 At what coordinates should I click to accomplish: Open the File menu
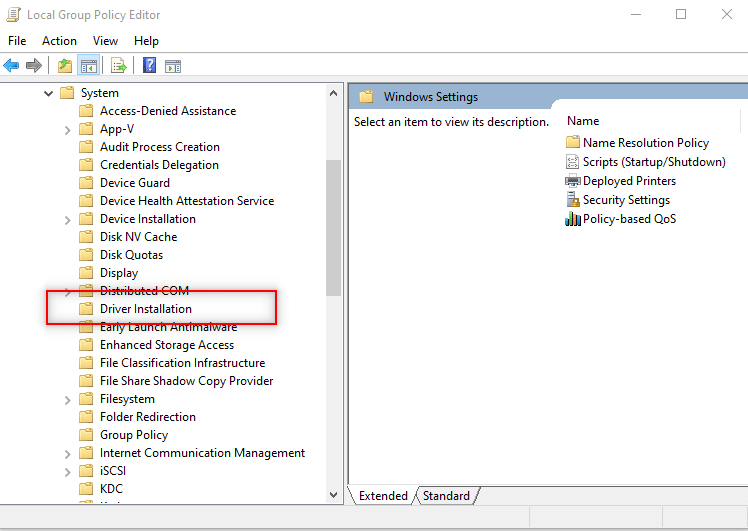coord(17,41)
